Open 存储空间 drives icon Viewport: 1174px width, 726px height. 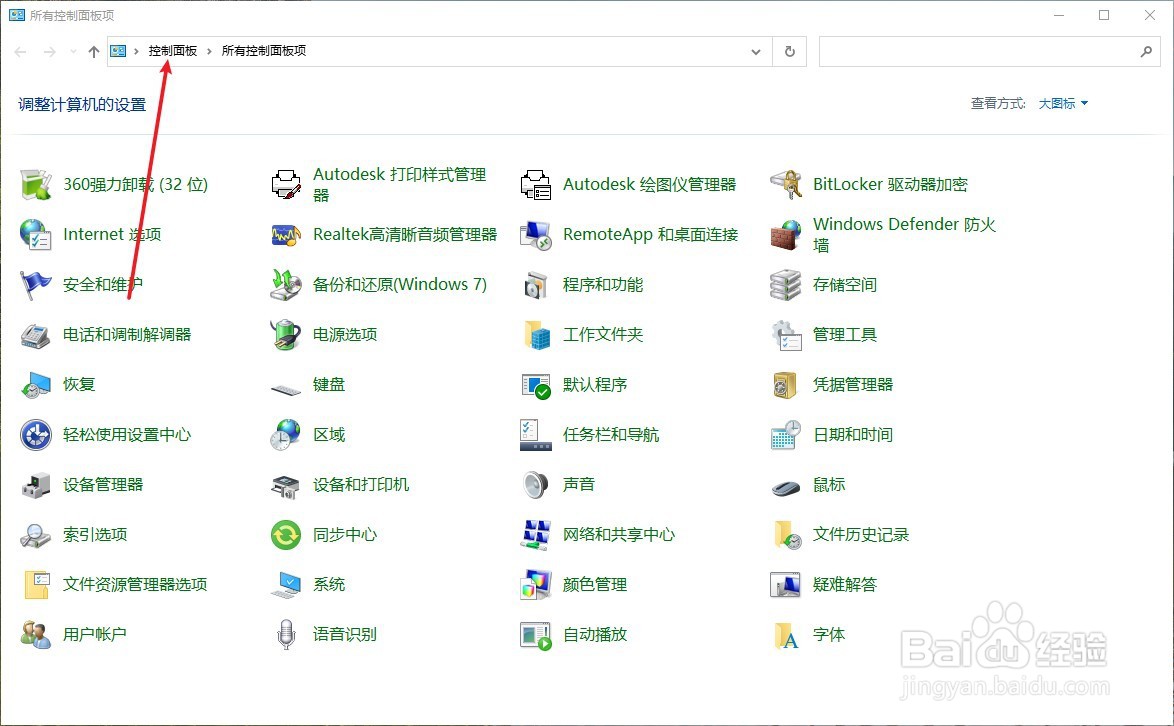click(x=785, y=284)
